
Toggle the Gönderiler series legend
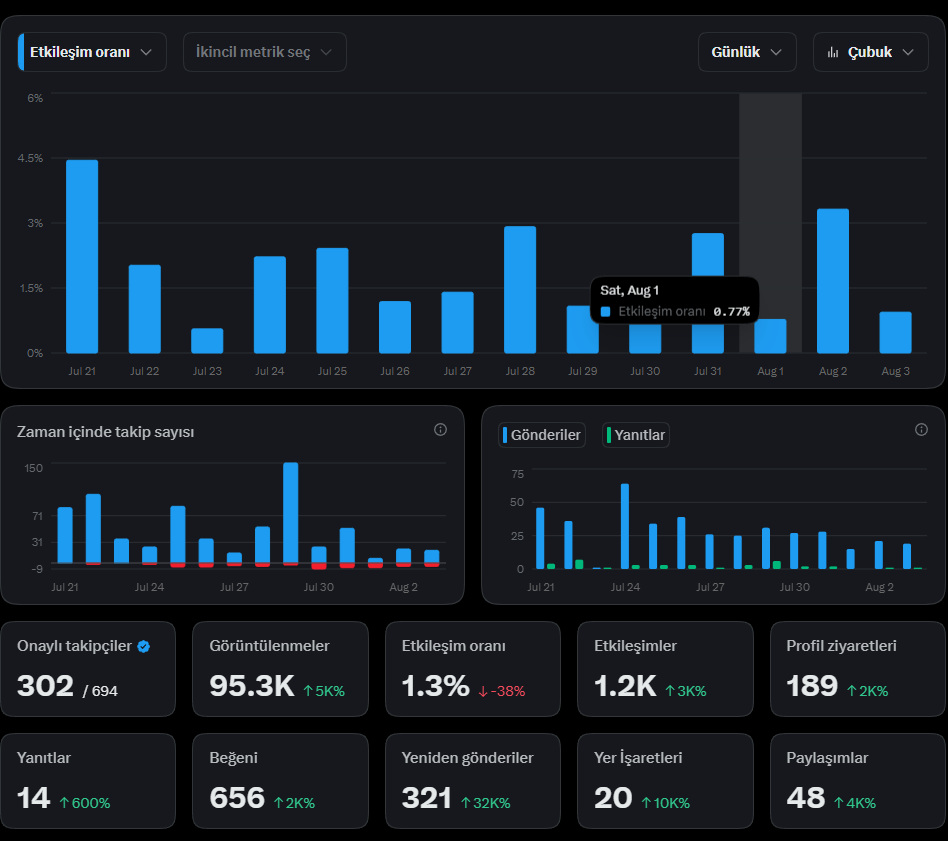[x=542, y=435]
